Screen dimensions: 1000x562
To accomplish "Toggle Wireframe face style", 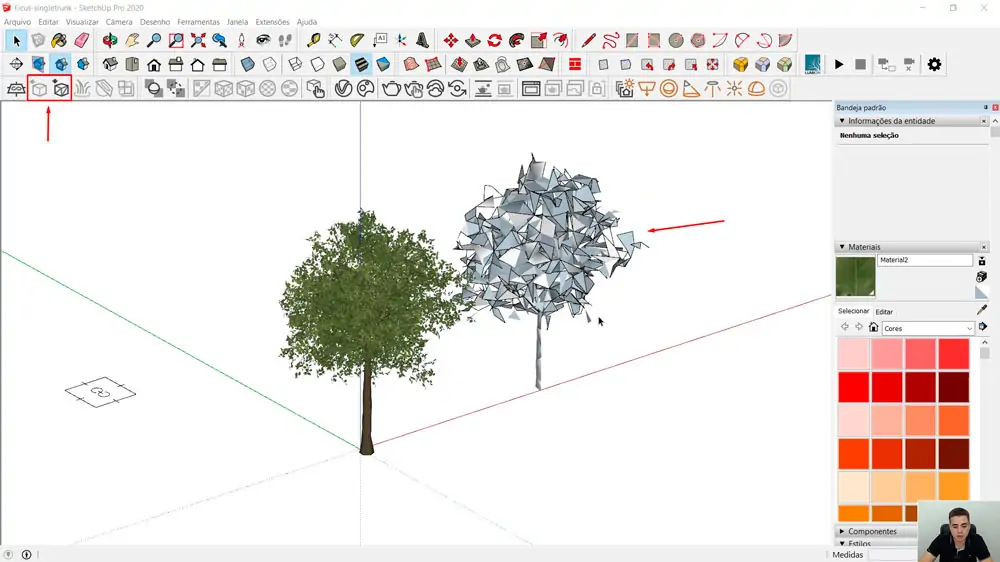I will tap(295, 64).
